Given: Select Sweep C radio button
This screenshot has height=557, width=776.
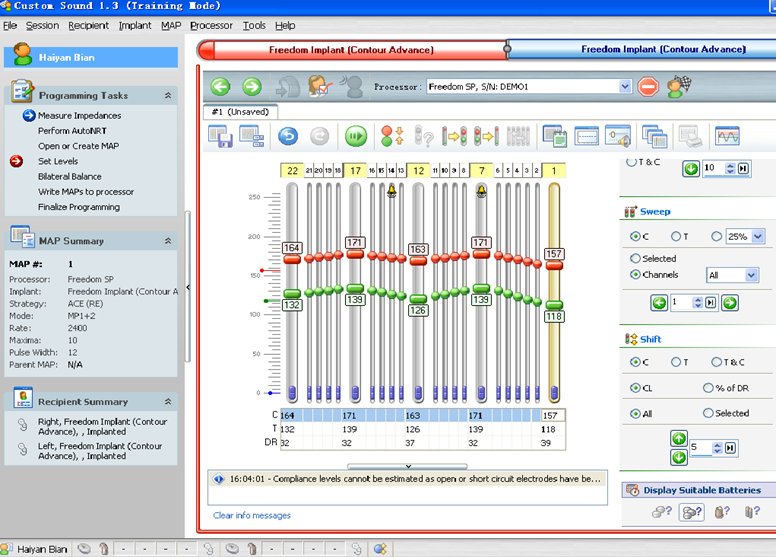Looking at the screenshot, I should 635,237.
